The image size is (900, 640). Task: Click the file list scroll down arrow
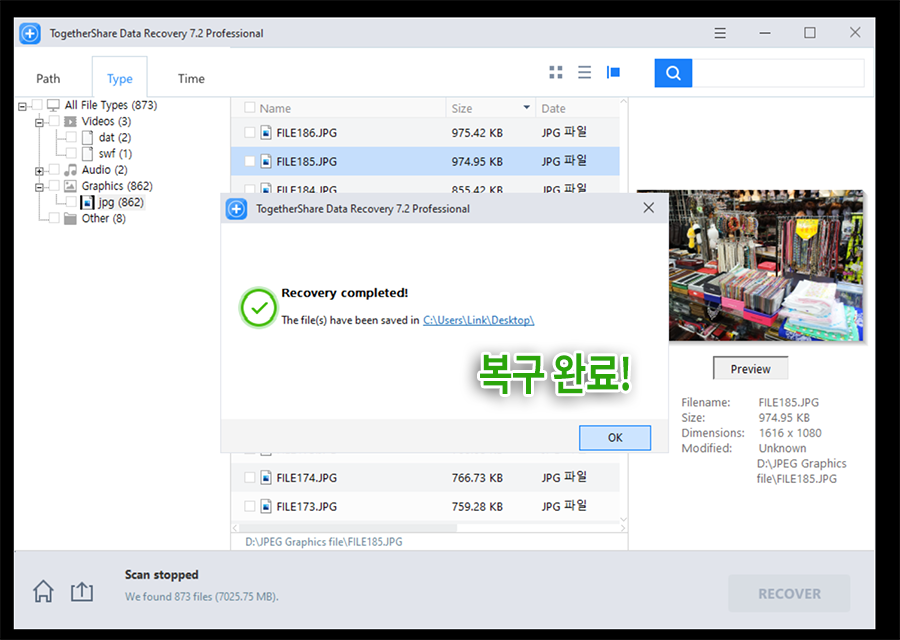623,519
